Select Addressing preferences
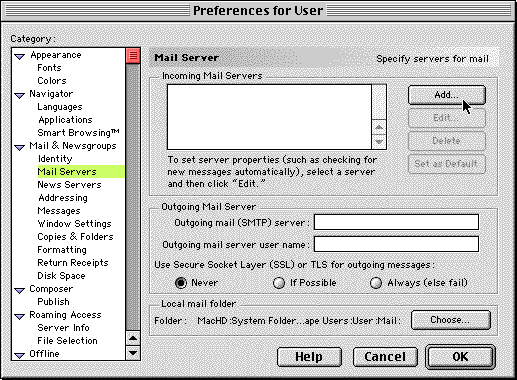Viewport: 517px width, 380px height. pyautogui.click(x=63, y=198)
